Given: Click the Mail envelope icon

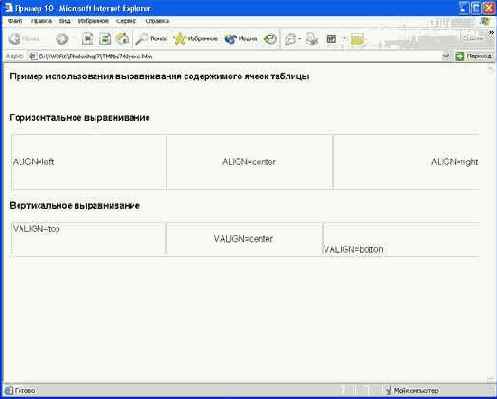Looking at the screenshot, I should click(291, 39).
